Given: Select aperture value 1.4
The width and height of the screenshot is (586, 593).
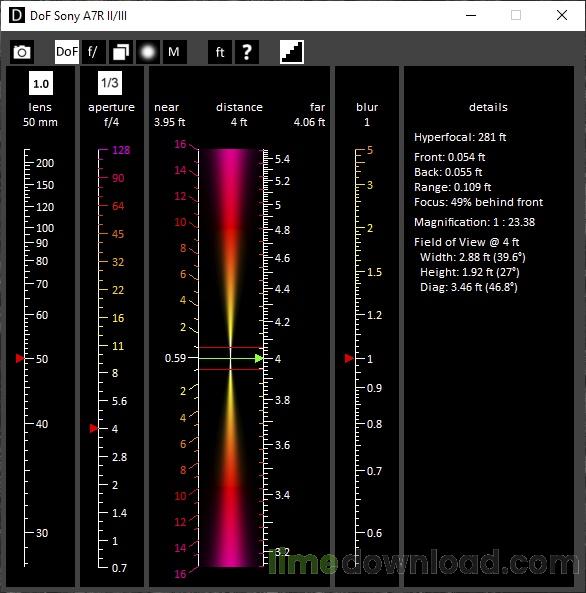Looking at the screenshot, I should [x=119, y=513].
